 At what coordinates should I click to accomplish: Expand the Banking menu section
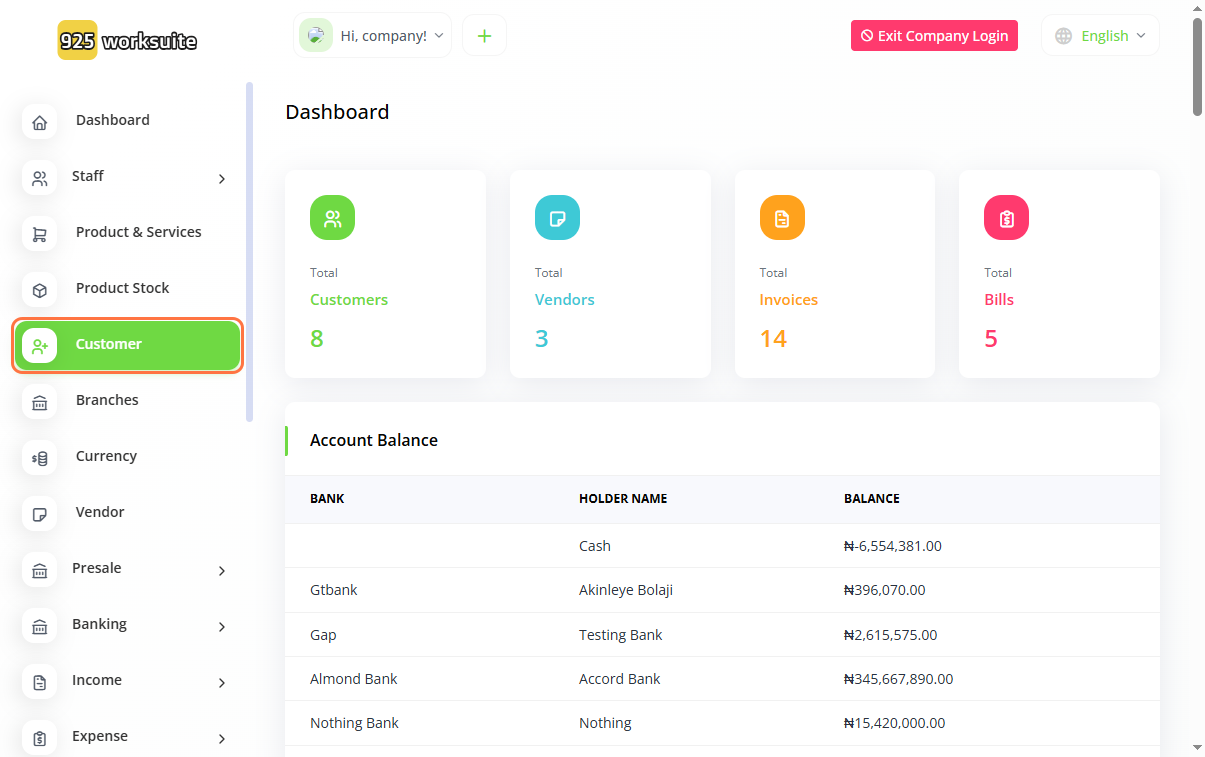point(221,627)
